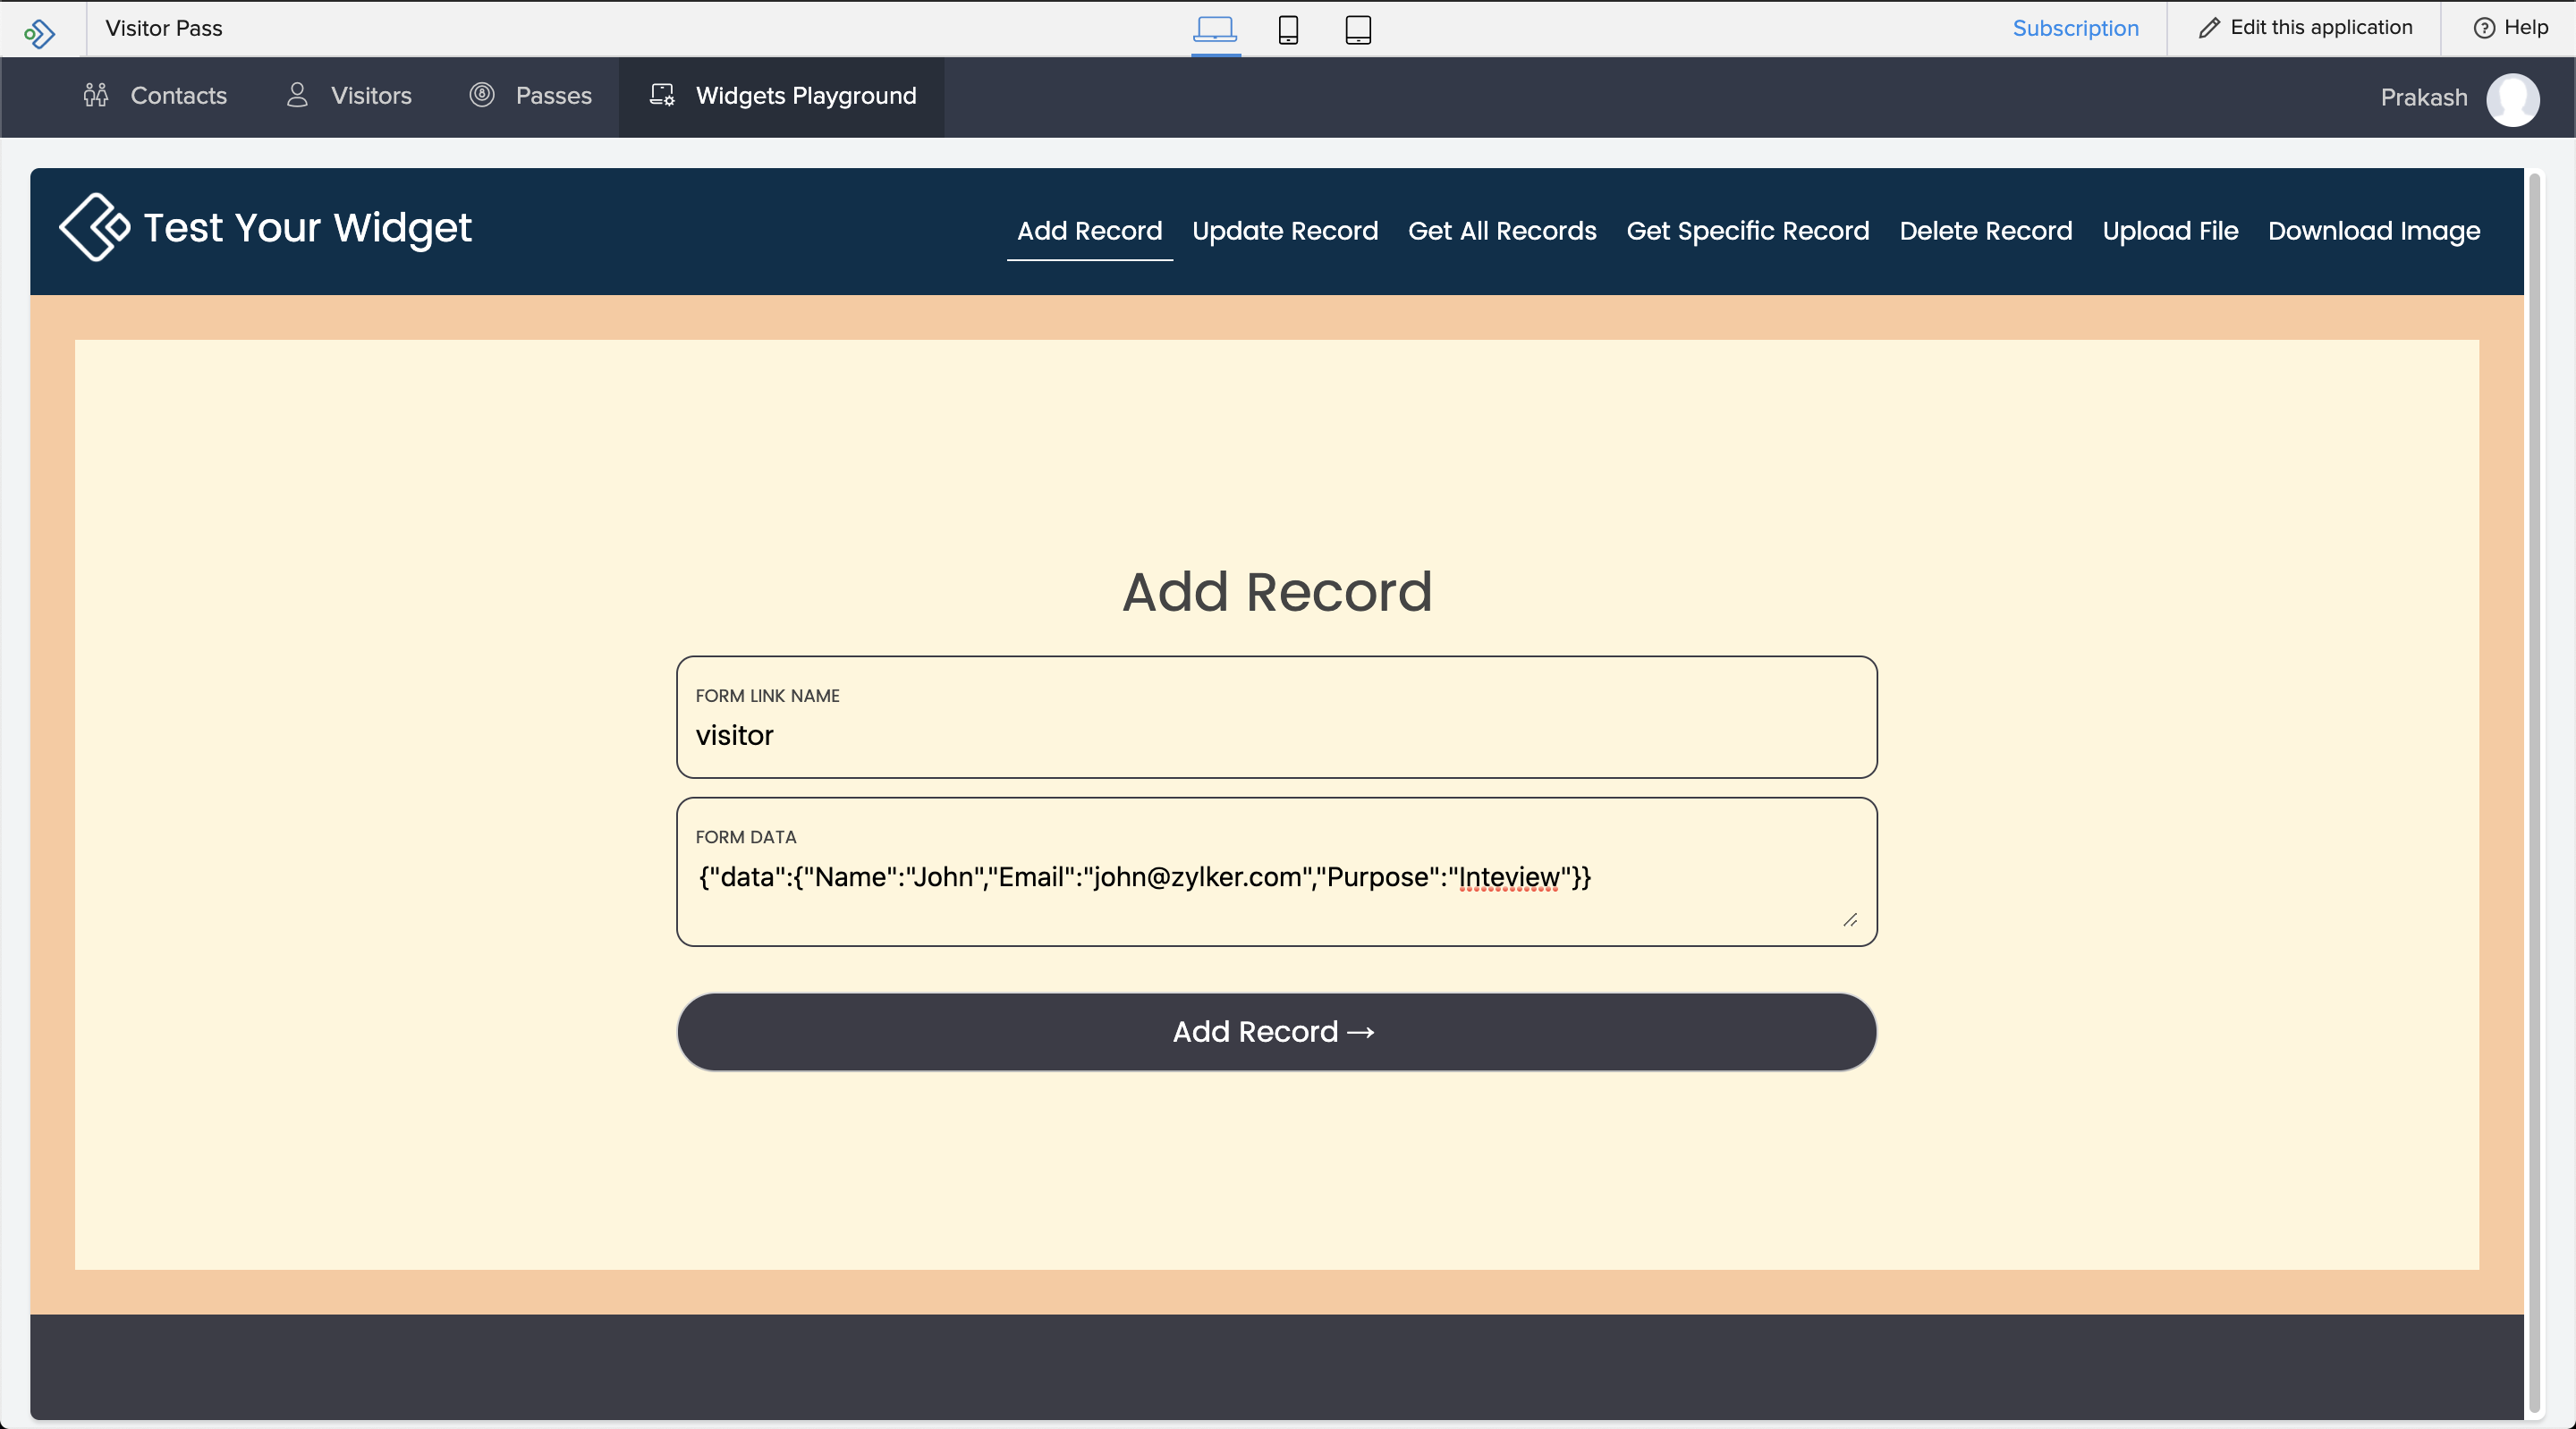Click the Widgets Playground icon
Image resolution: width=2576 pixels, height=1429 pixels.
[662, 95]
